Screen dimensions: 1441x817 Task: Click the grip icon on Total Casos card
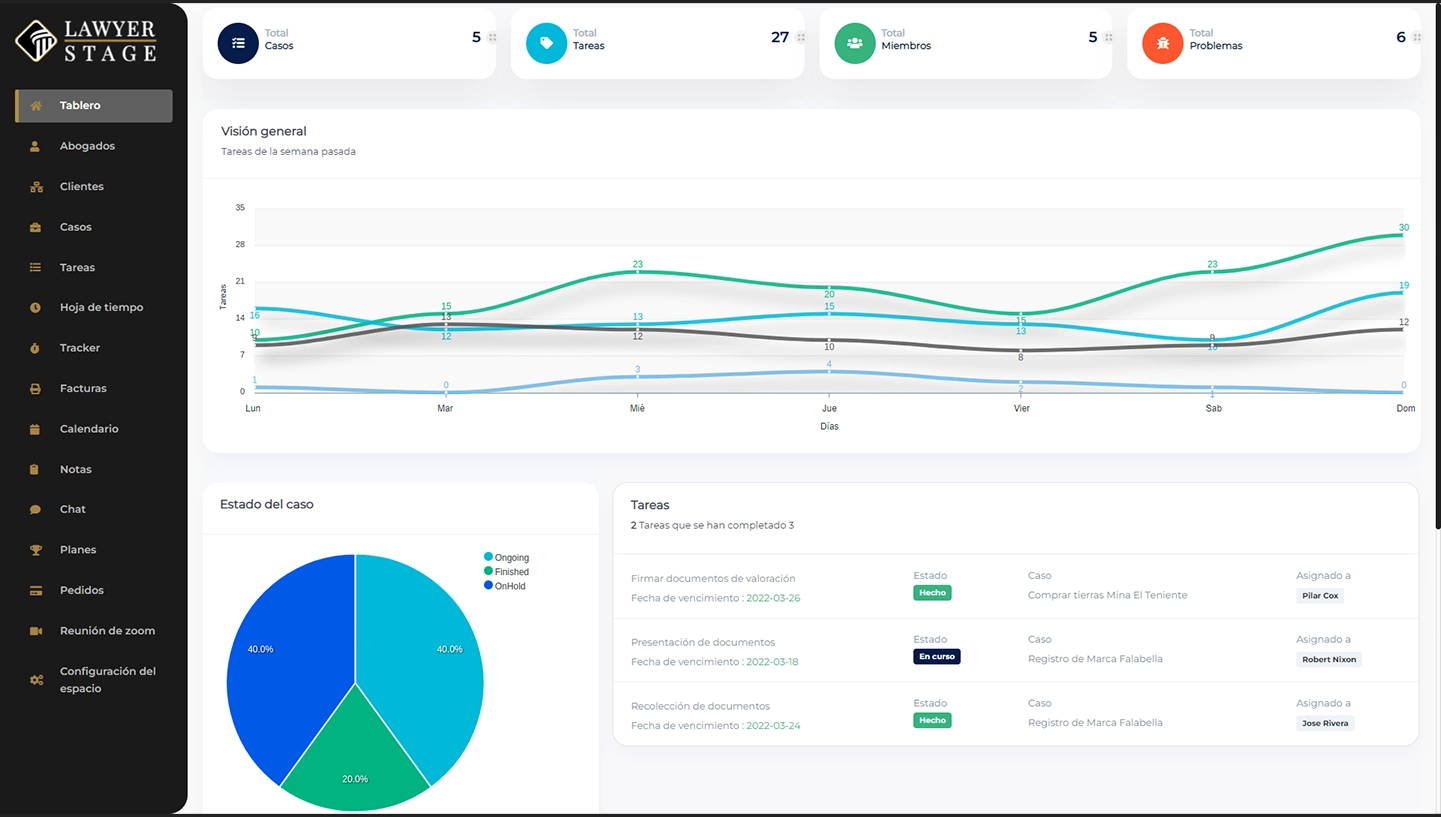click(x=492, y=38)
